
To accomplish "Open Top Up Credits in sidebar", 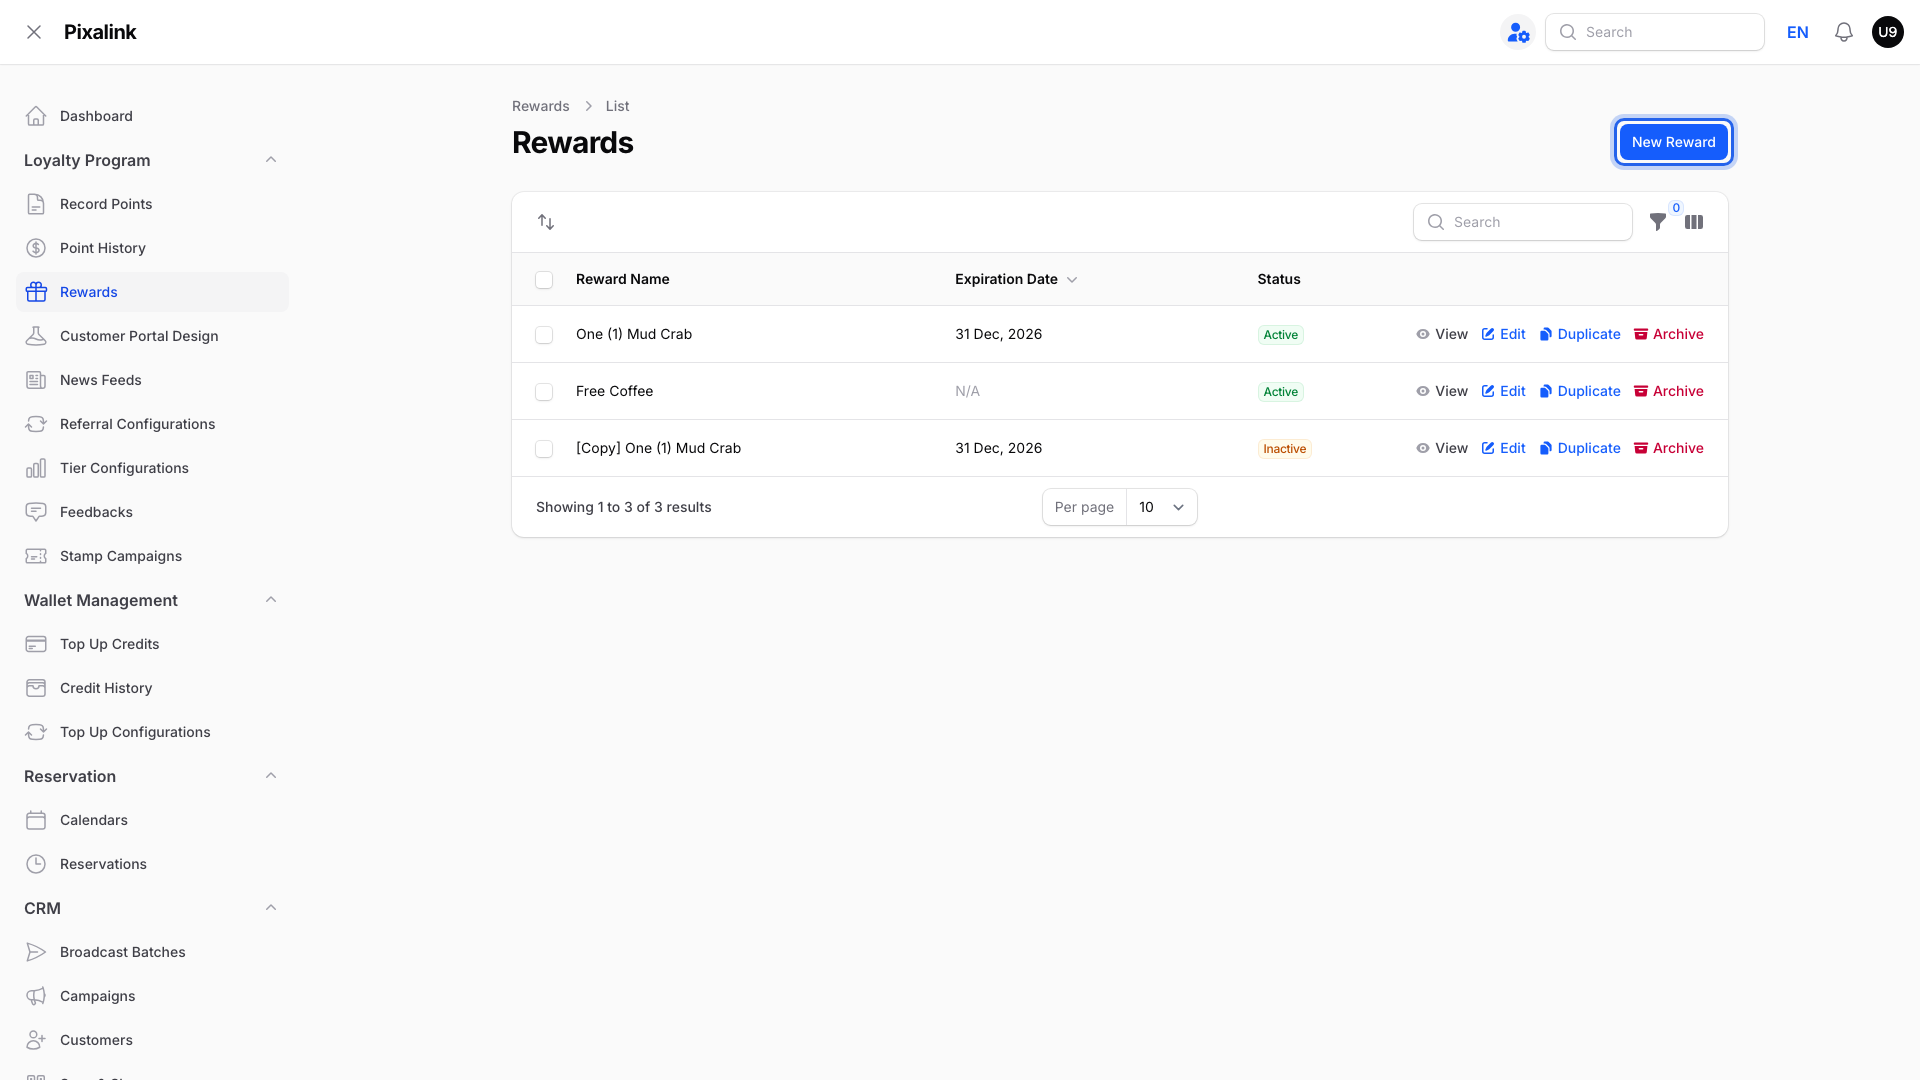I will click(x=152, y=644).
